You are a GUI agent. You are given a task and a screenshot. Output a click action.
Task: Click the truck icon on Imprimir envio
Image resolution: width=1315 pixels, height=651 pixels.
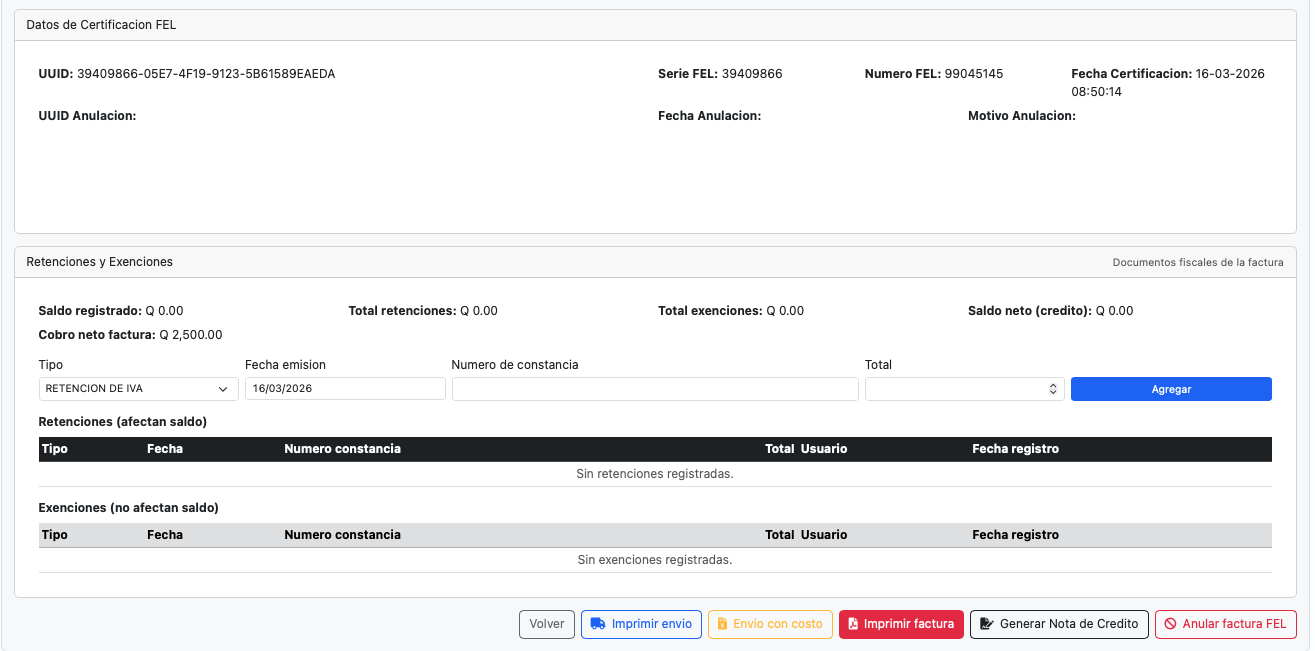pyautogui.click(x=600, y=623)
